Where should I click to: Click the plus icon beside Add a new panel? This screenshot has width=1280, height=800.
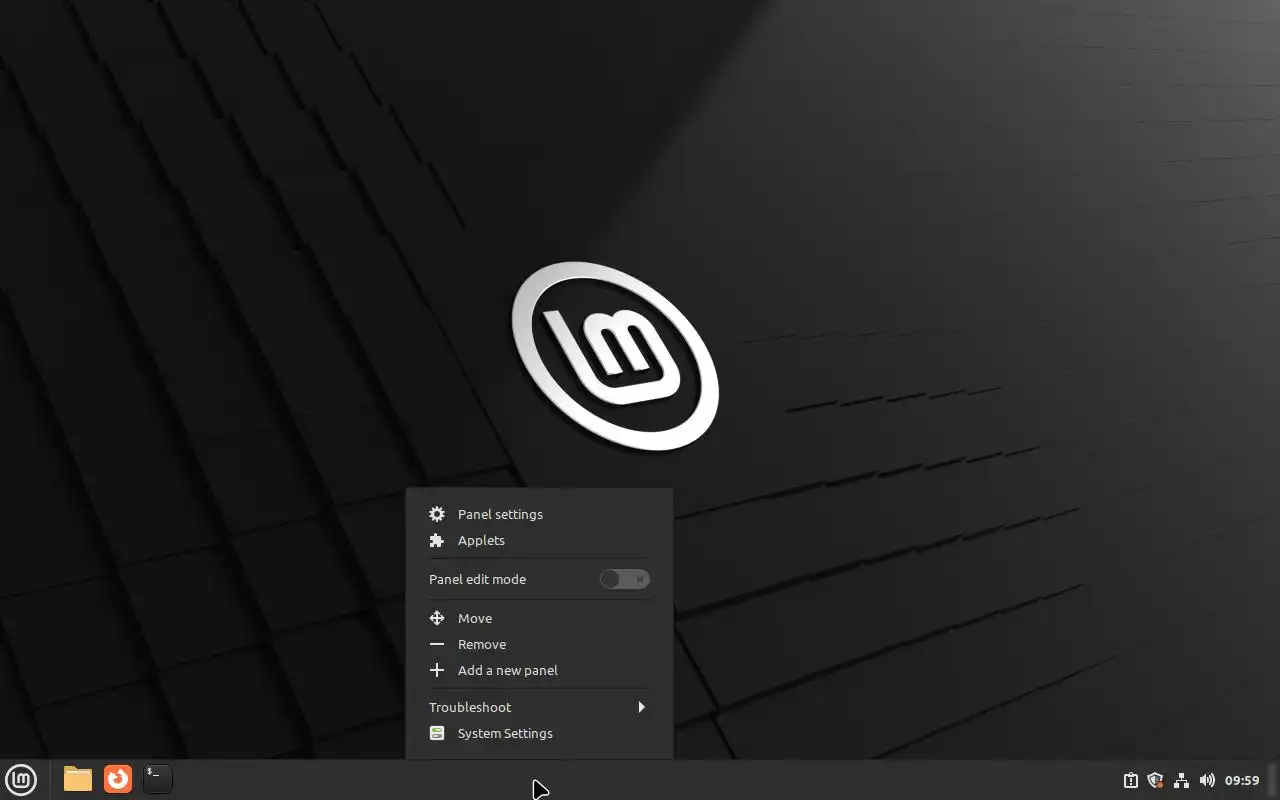[437, 670]
